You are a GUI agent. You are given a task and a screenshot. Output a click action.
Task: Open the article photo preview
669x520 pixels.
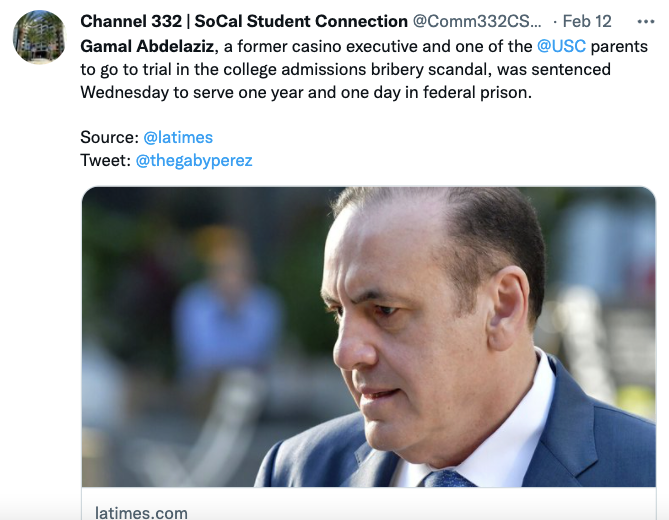[368, 336]
